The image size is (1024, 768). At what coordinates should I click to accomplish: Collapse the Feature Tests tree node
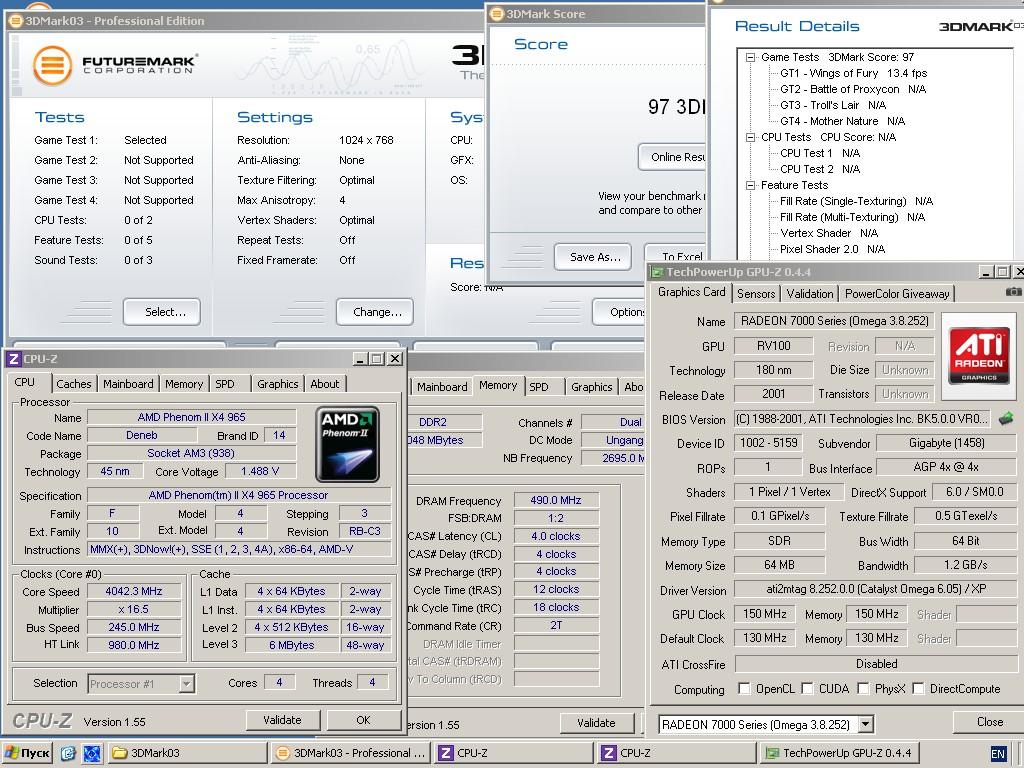pyautogui.click(x=750, y=185)
